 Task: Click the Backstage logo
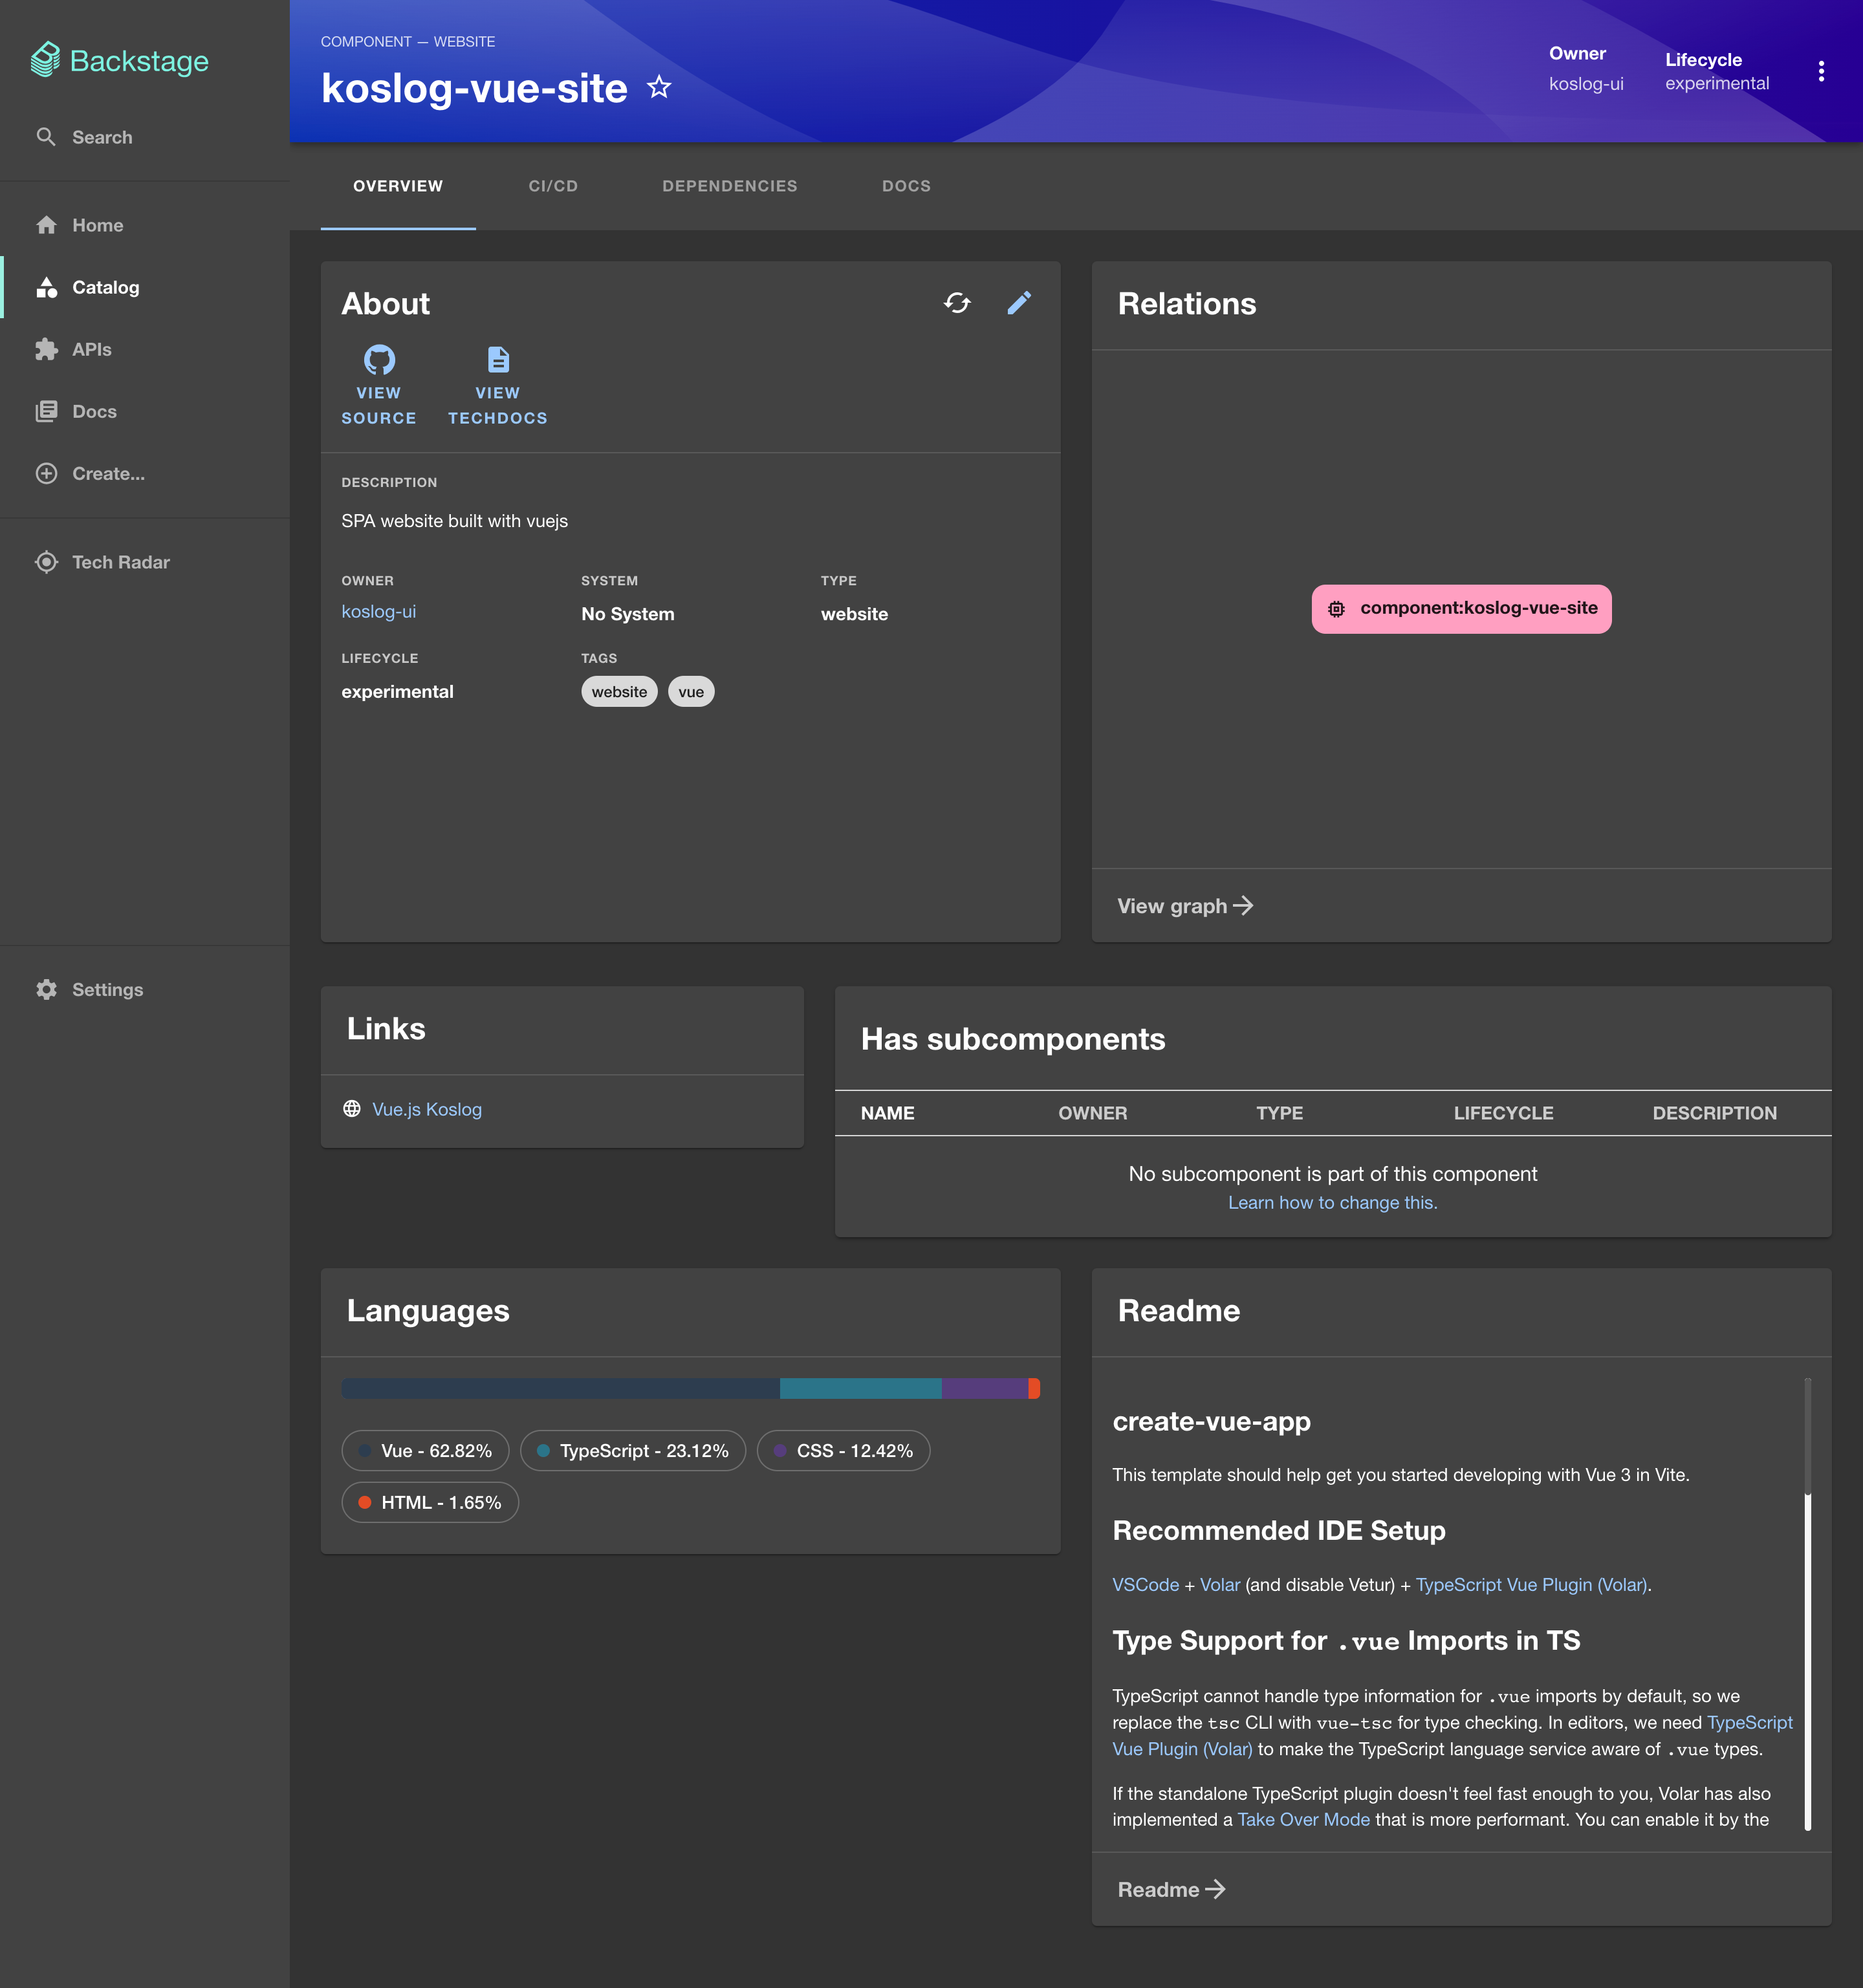119,61
